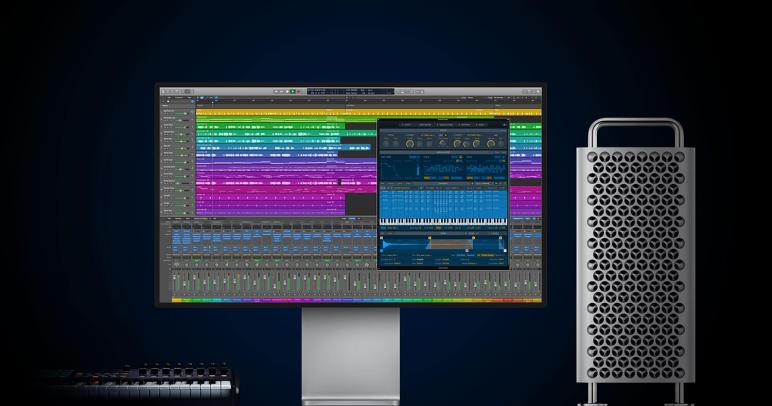Click the playhead marker in the ruler
This screenshot has width=772, height=406.
click(213, 103)
